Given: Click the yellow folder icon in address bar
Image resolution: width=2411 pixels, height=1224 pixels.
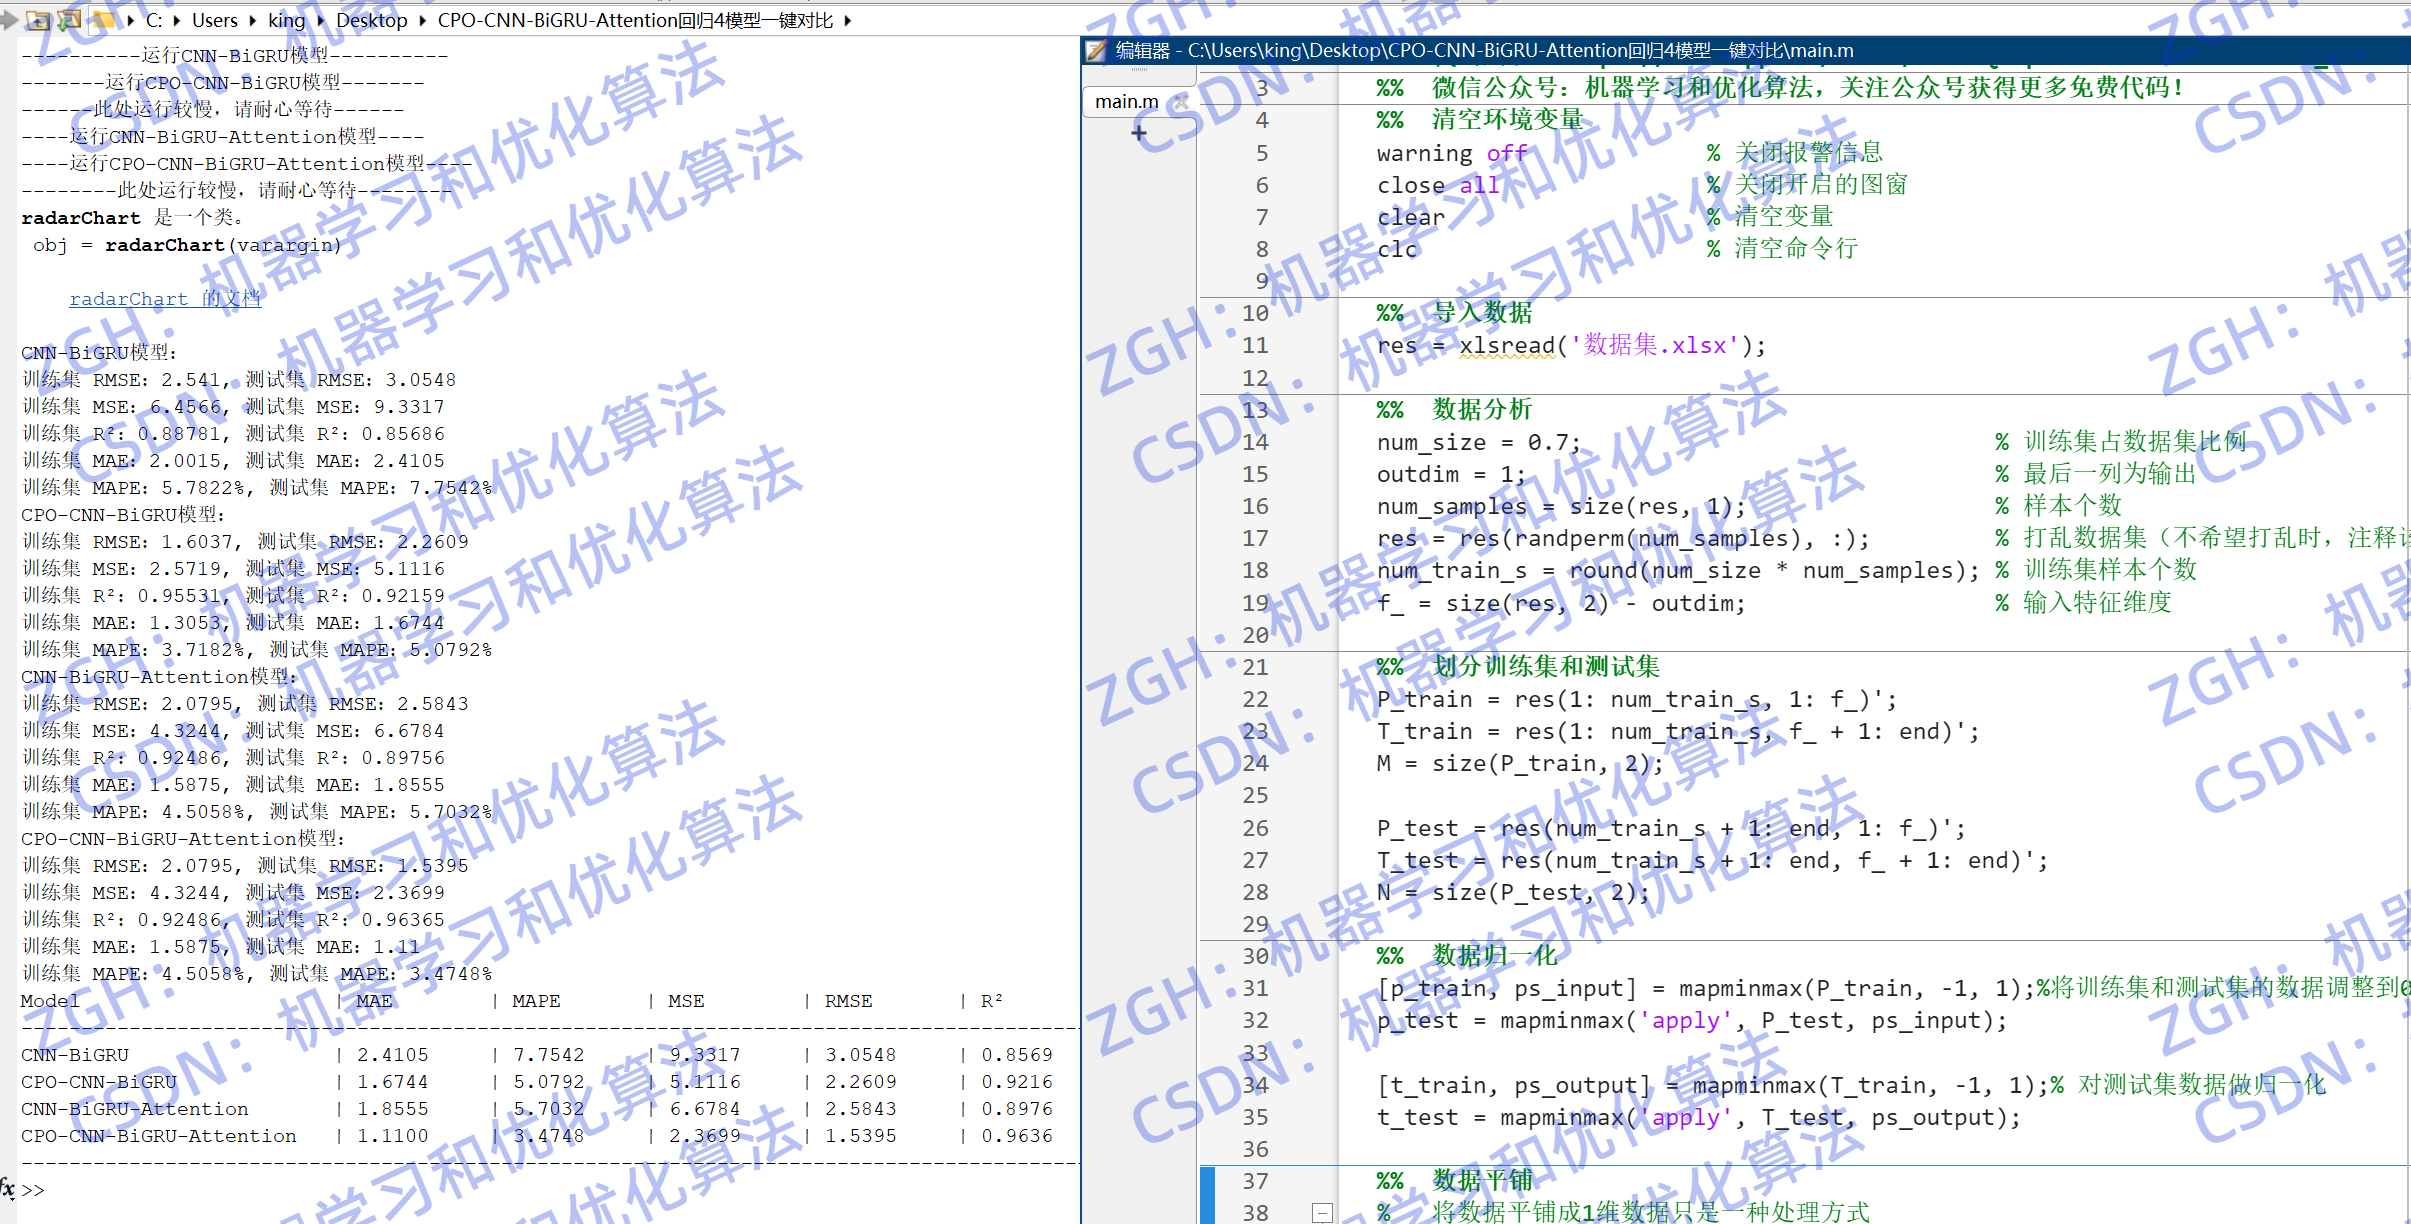Looking at the screenshot, I should click(102, 20).
